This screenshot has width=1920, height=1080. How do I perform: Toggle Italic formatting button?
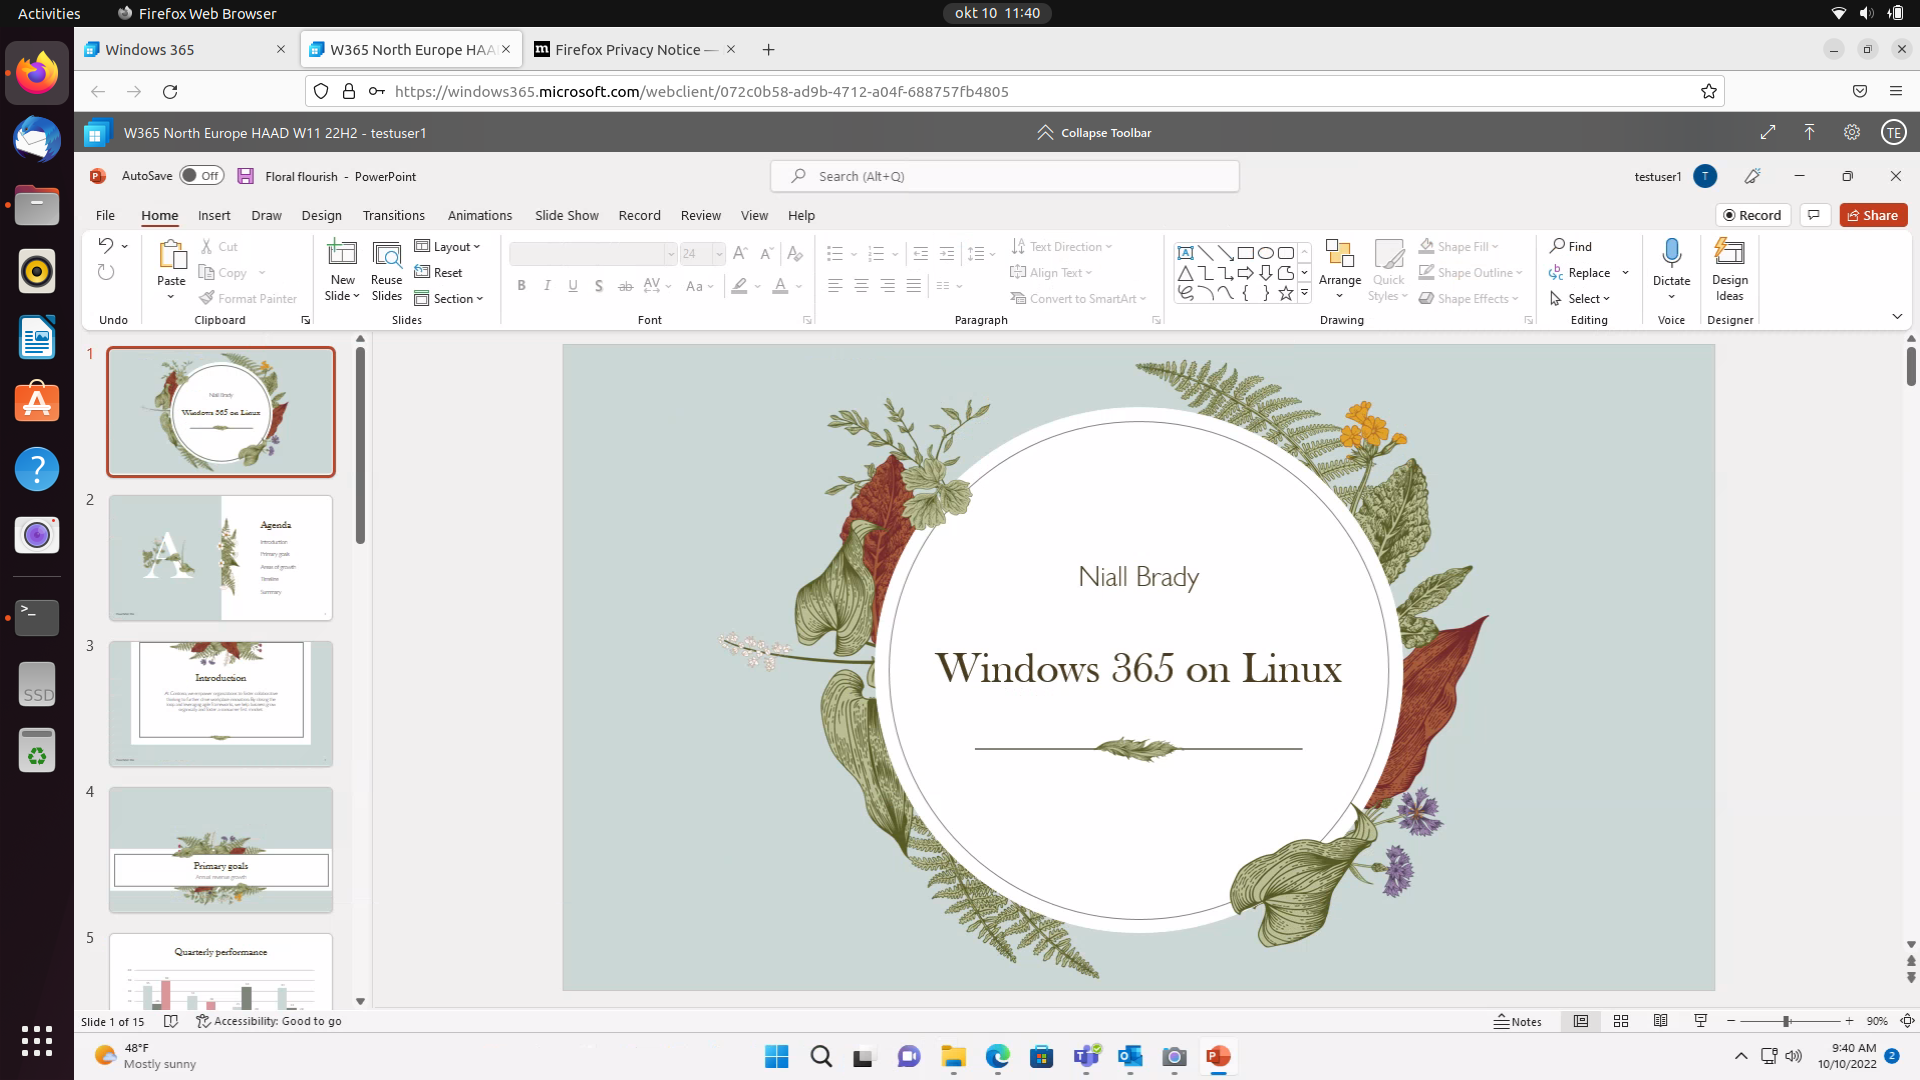547,286
